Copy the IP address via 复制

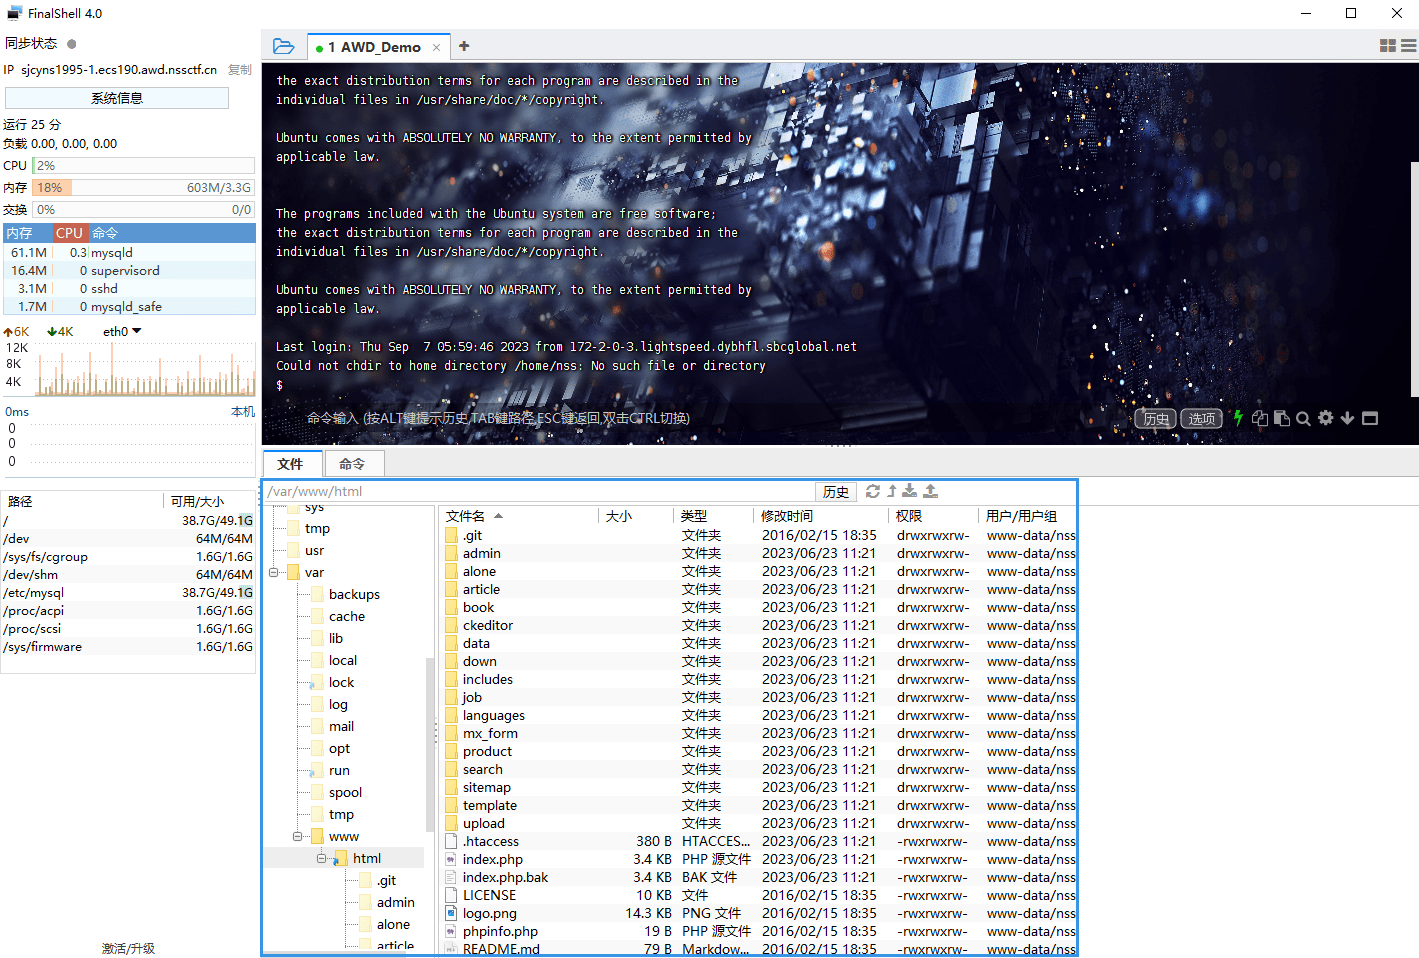(240, 70)
